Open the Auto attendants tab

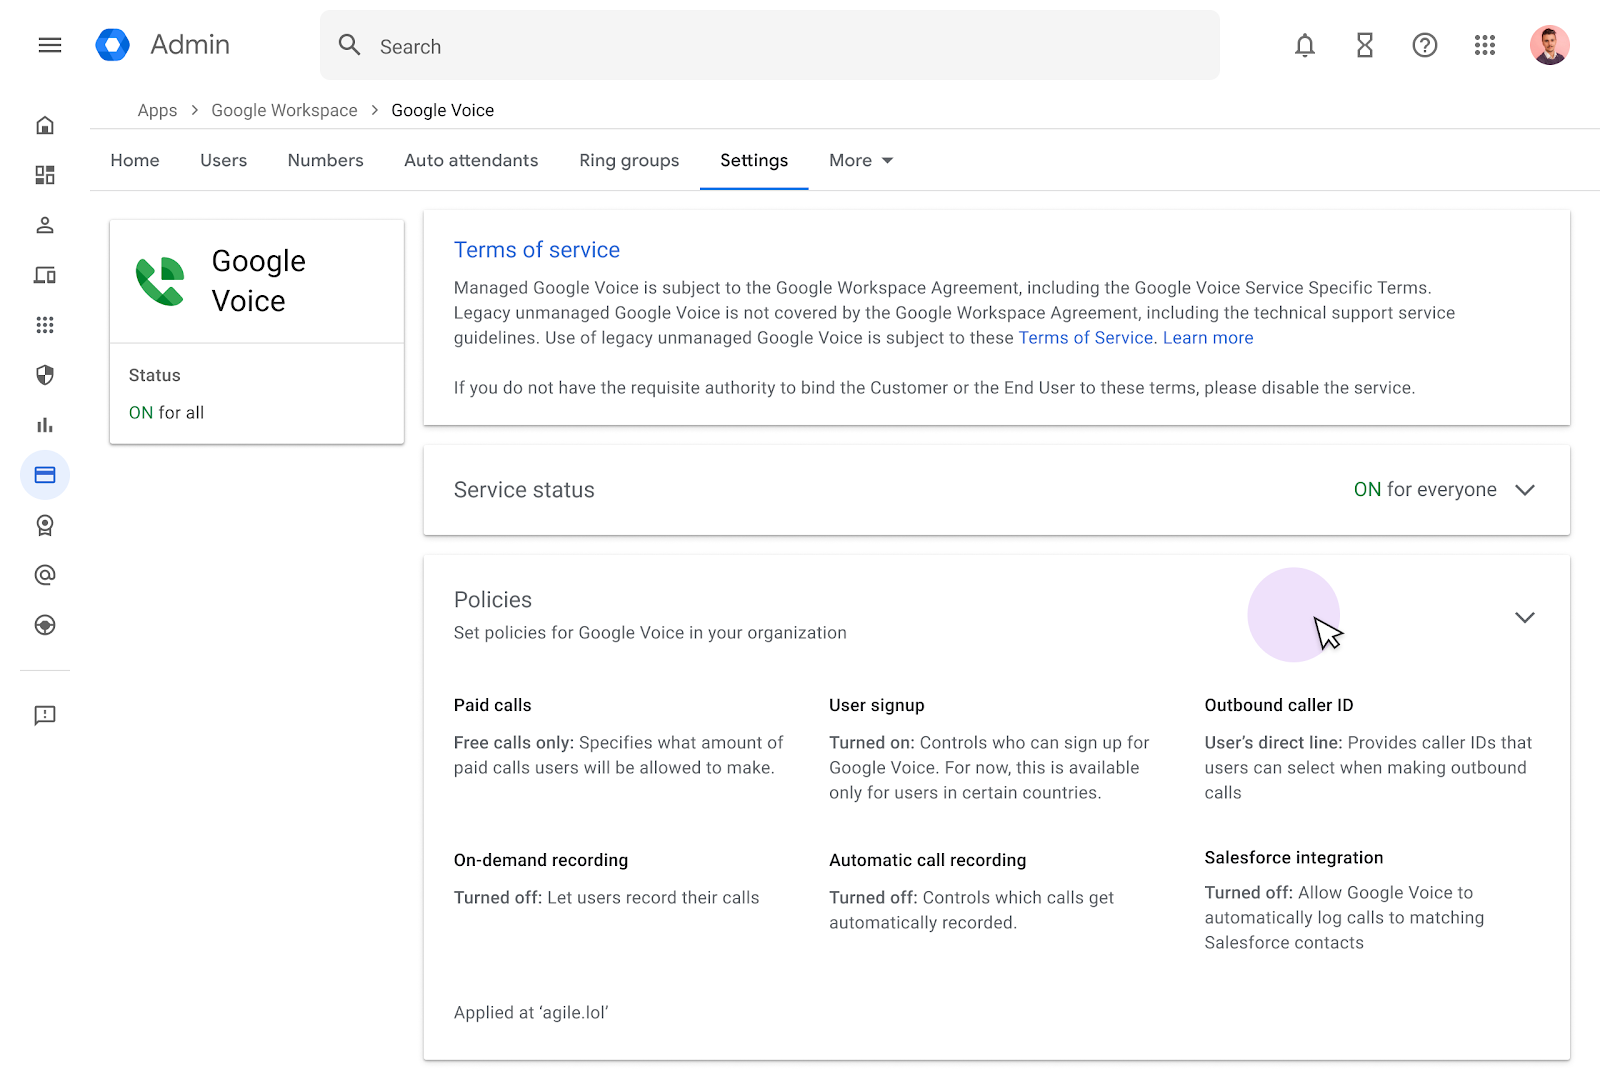click(471, 160)
